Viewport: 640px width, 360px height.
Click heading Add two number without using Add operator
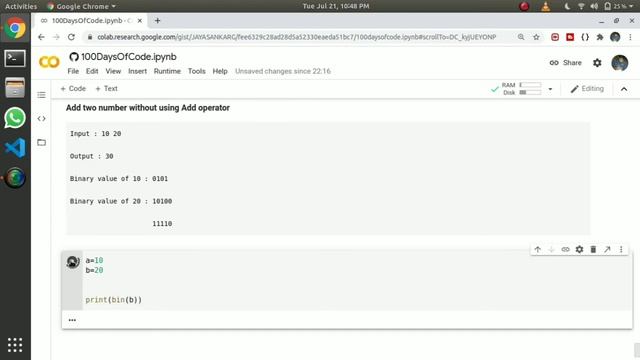pyautogui.click(x=148, y=108)
